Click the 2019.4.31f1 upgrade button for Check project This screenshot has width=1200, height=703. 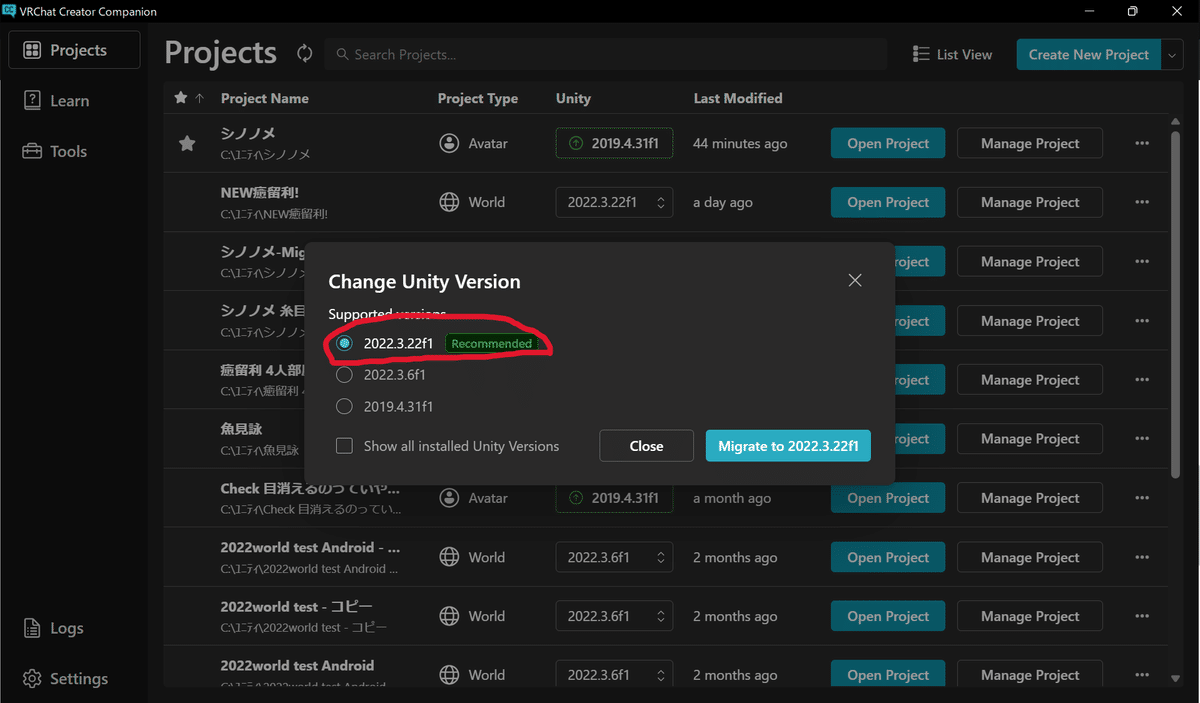614,498
